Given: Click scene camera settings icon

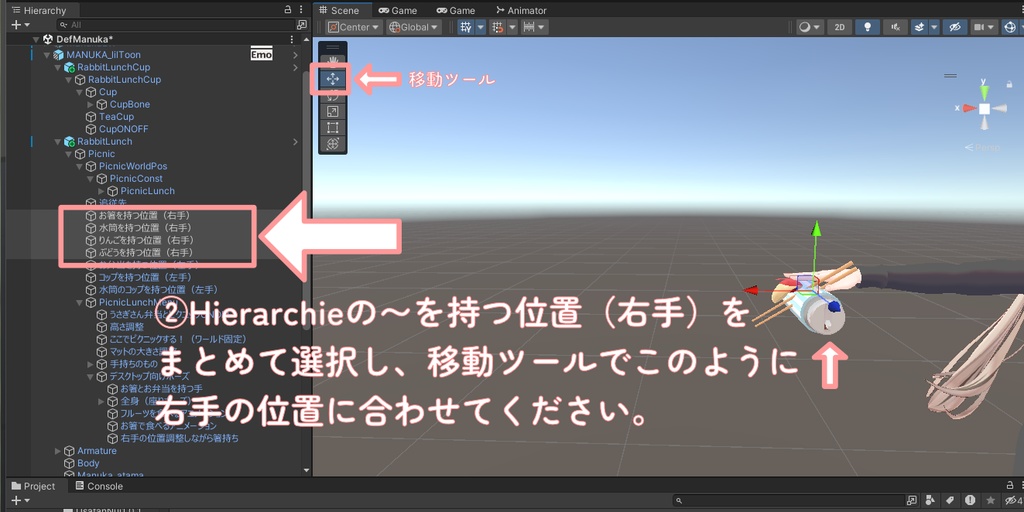Looking at the screenshot, I should 979,27.
